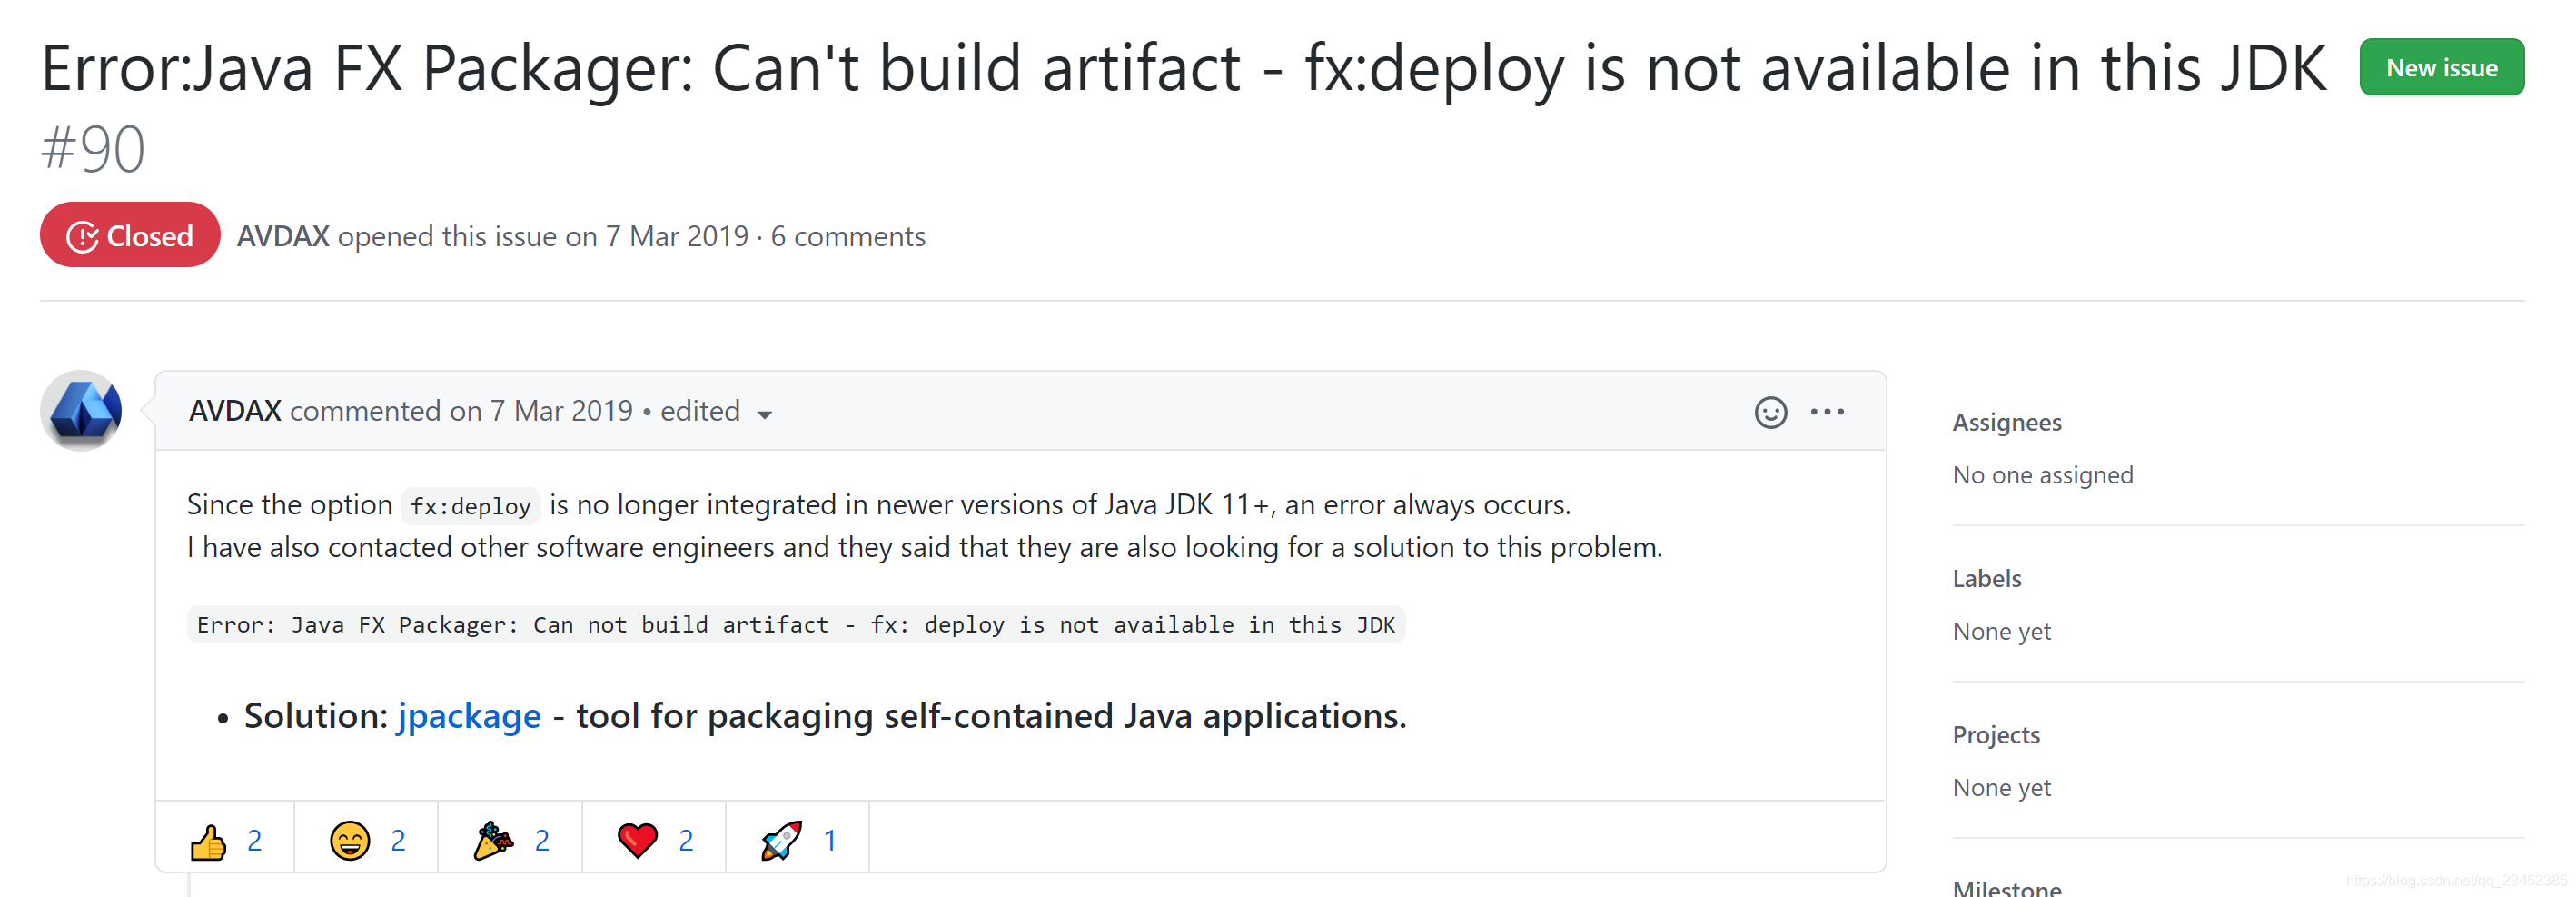This screenshot has height=897, width=2576.
Task: Click AVDAX's profile avatar
Action: coord(80,410)
